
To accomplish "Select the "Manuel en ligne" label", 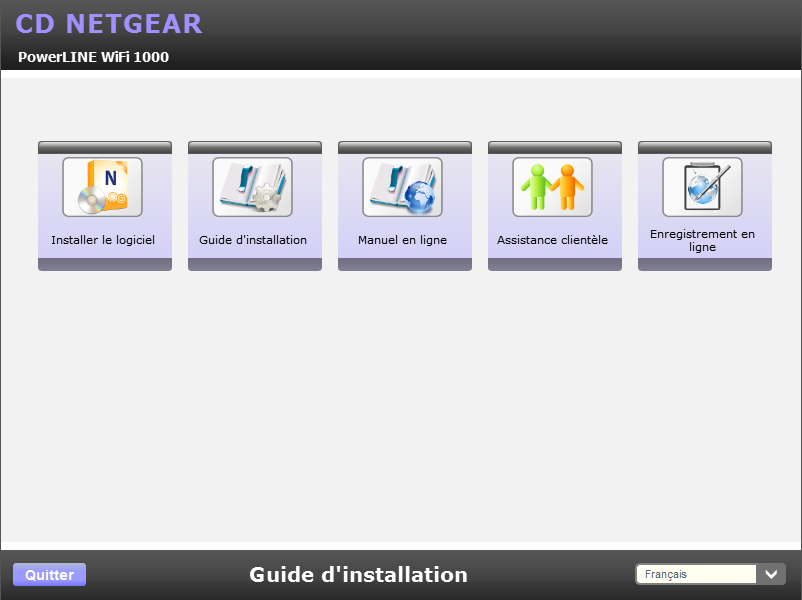I will tap(403, 240).
